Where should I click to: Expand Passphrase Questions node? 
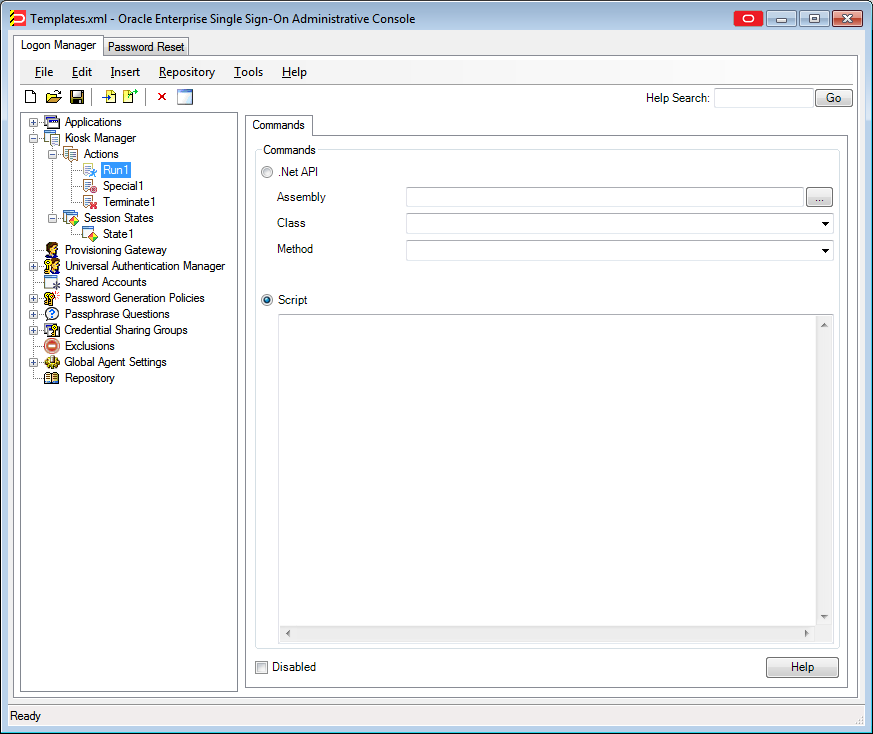pos(33,315)
